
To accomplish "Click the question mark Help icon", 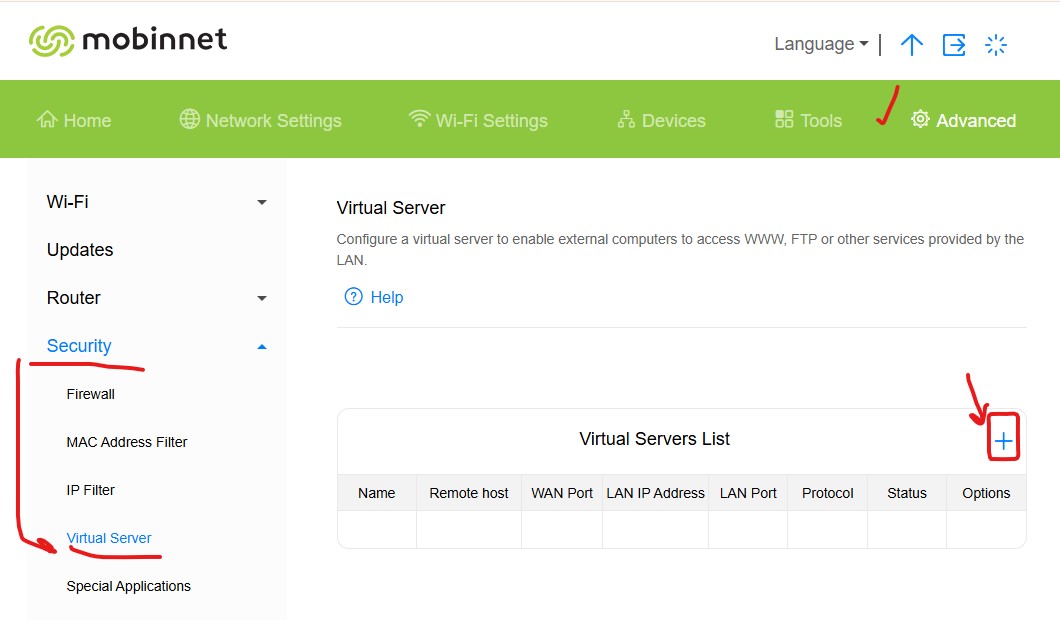I will (x=353, y=297).
